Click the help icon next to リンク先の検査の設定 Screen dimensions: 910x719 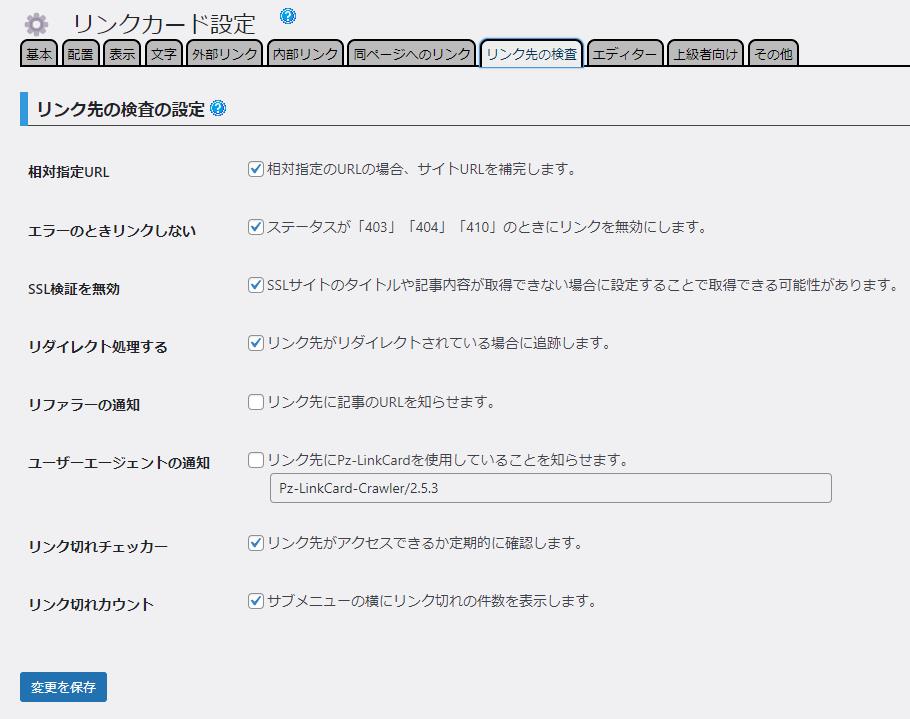tap(218, 109)
